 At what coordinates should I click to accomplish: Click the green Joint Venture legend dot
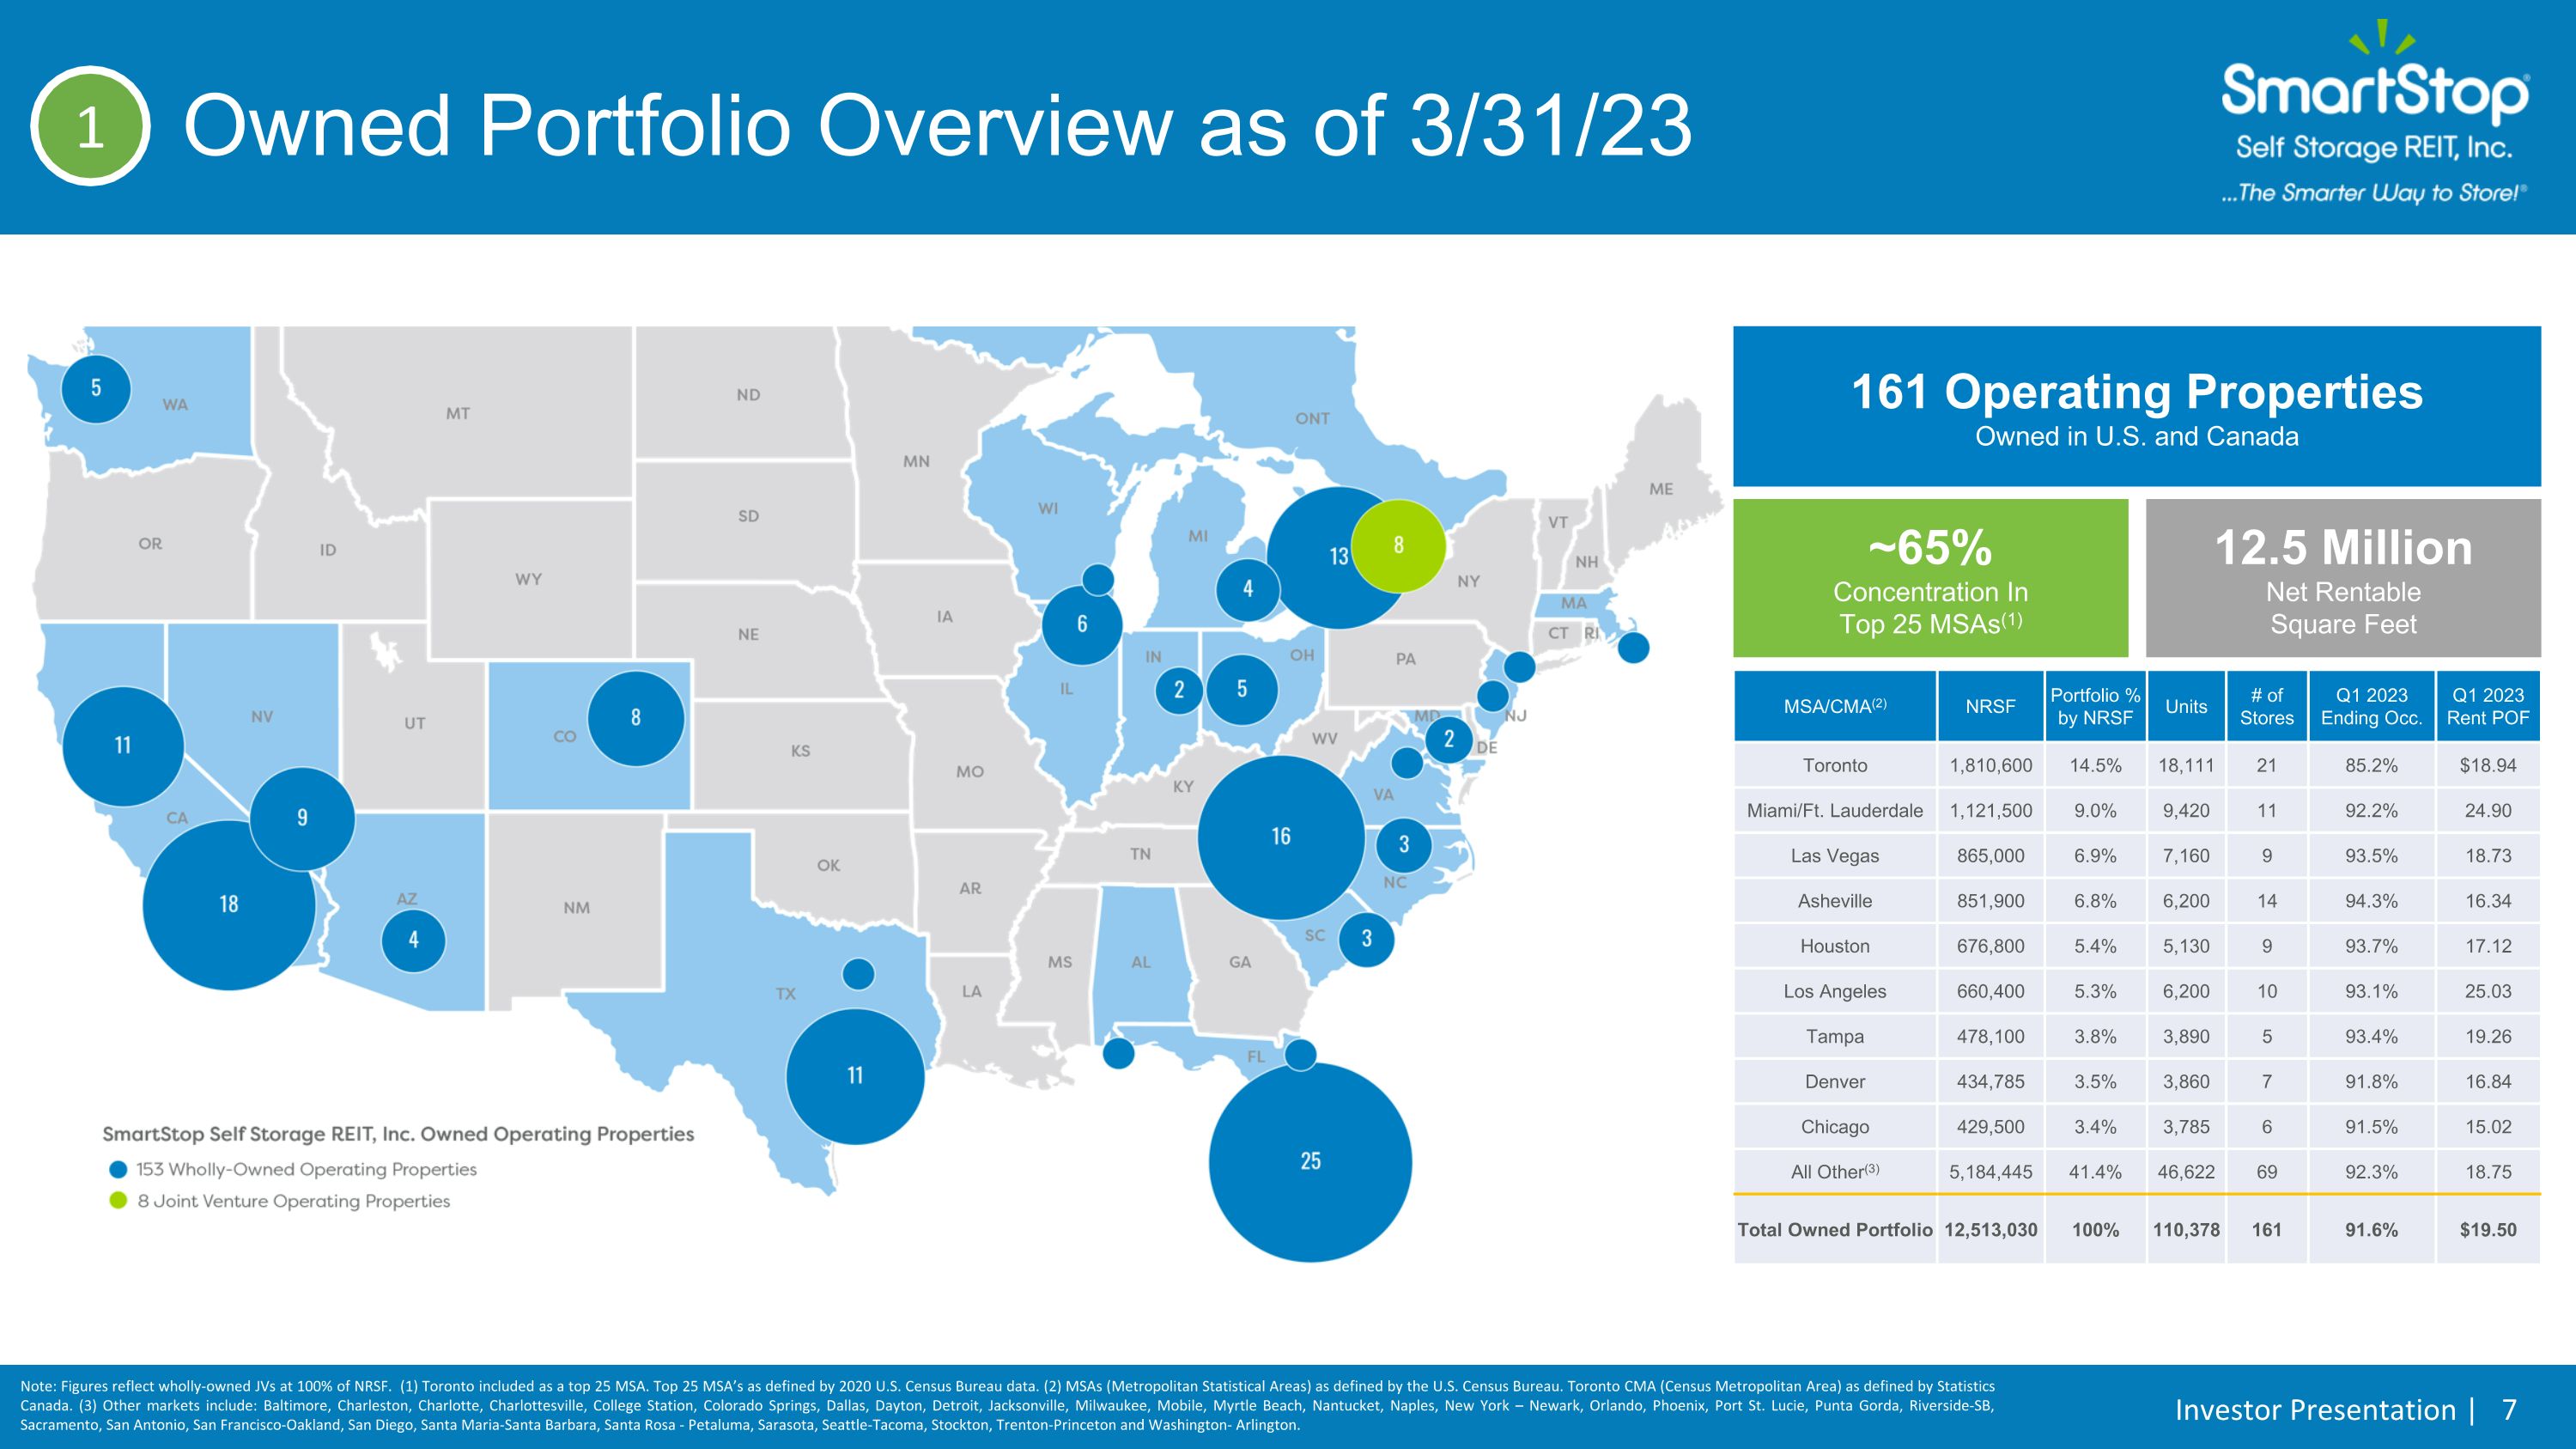118,1200
